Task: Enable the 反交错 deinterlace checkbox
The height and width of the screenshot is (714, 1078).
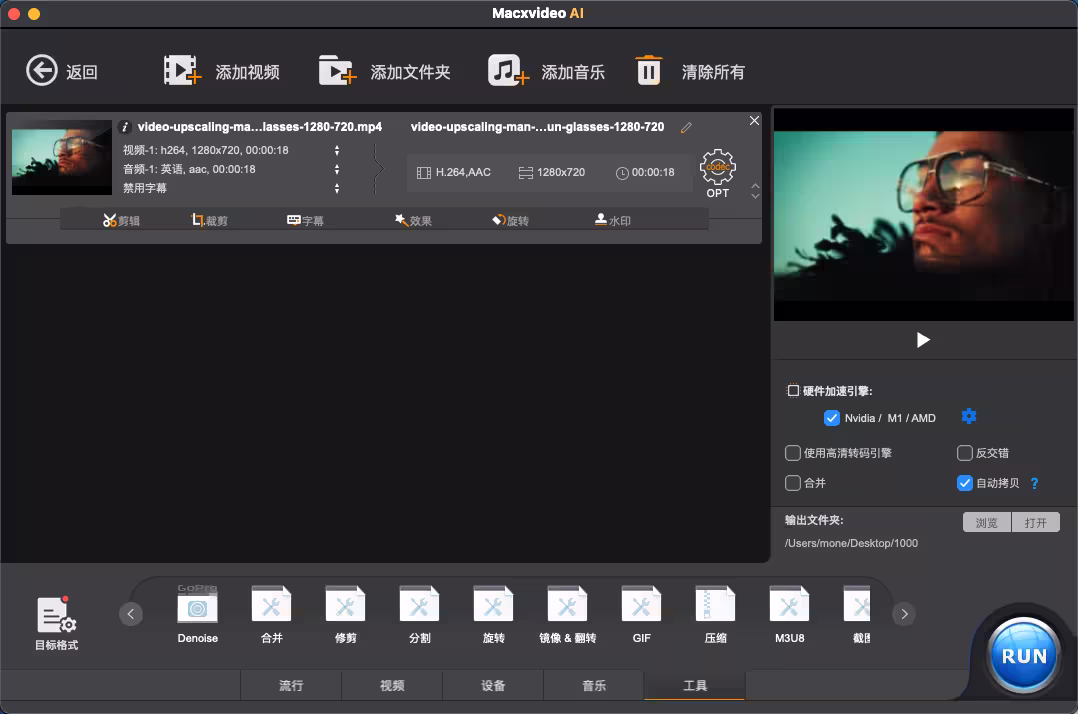Action: click(965, 453)
